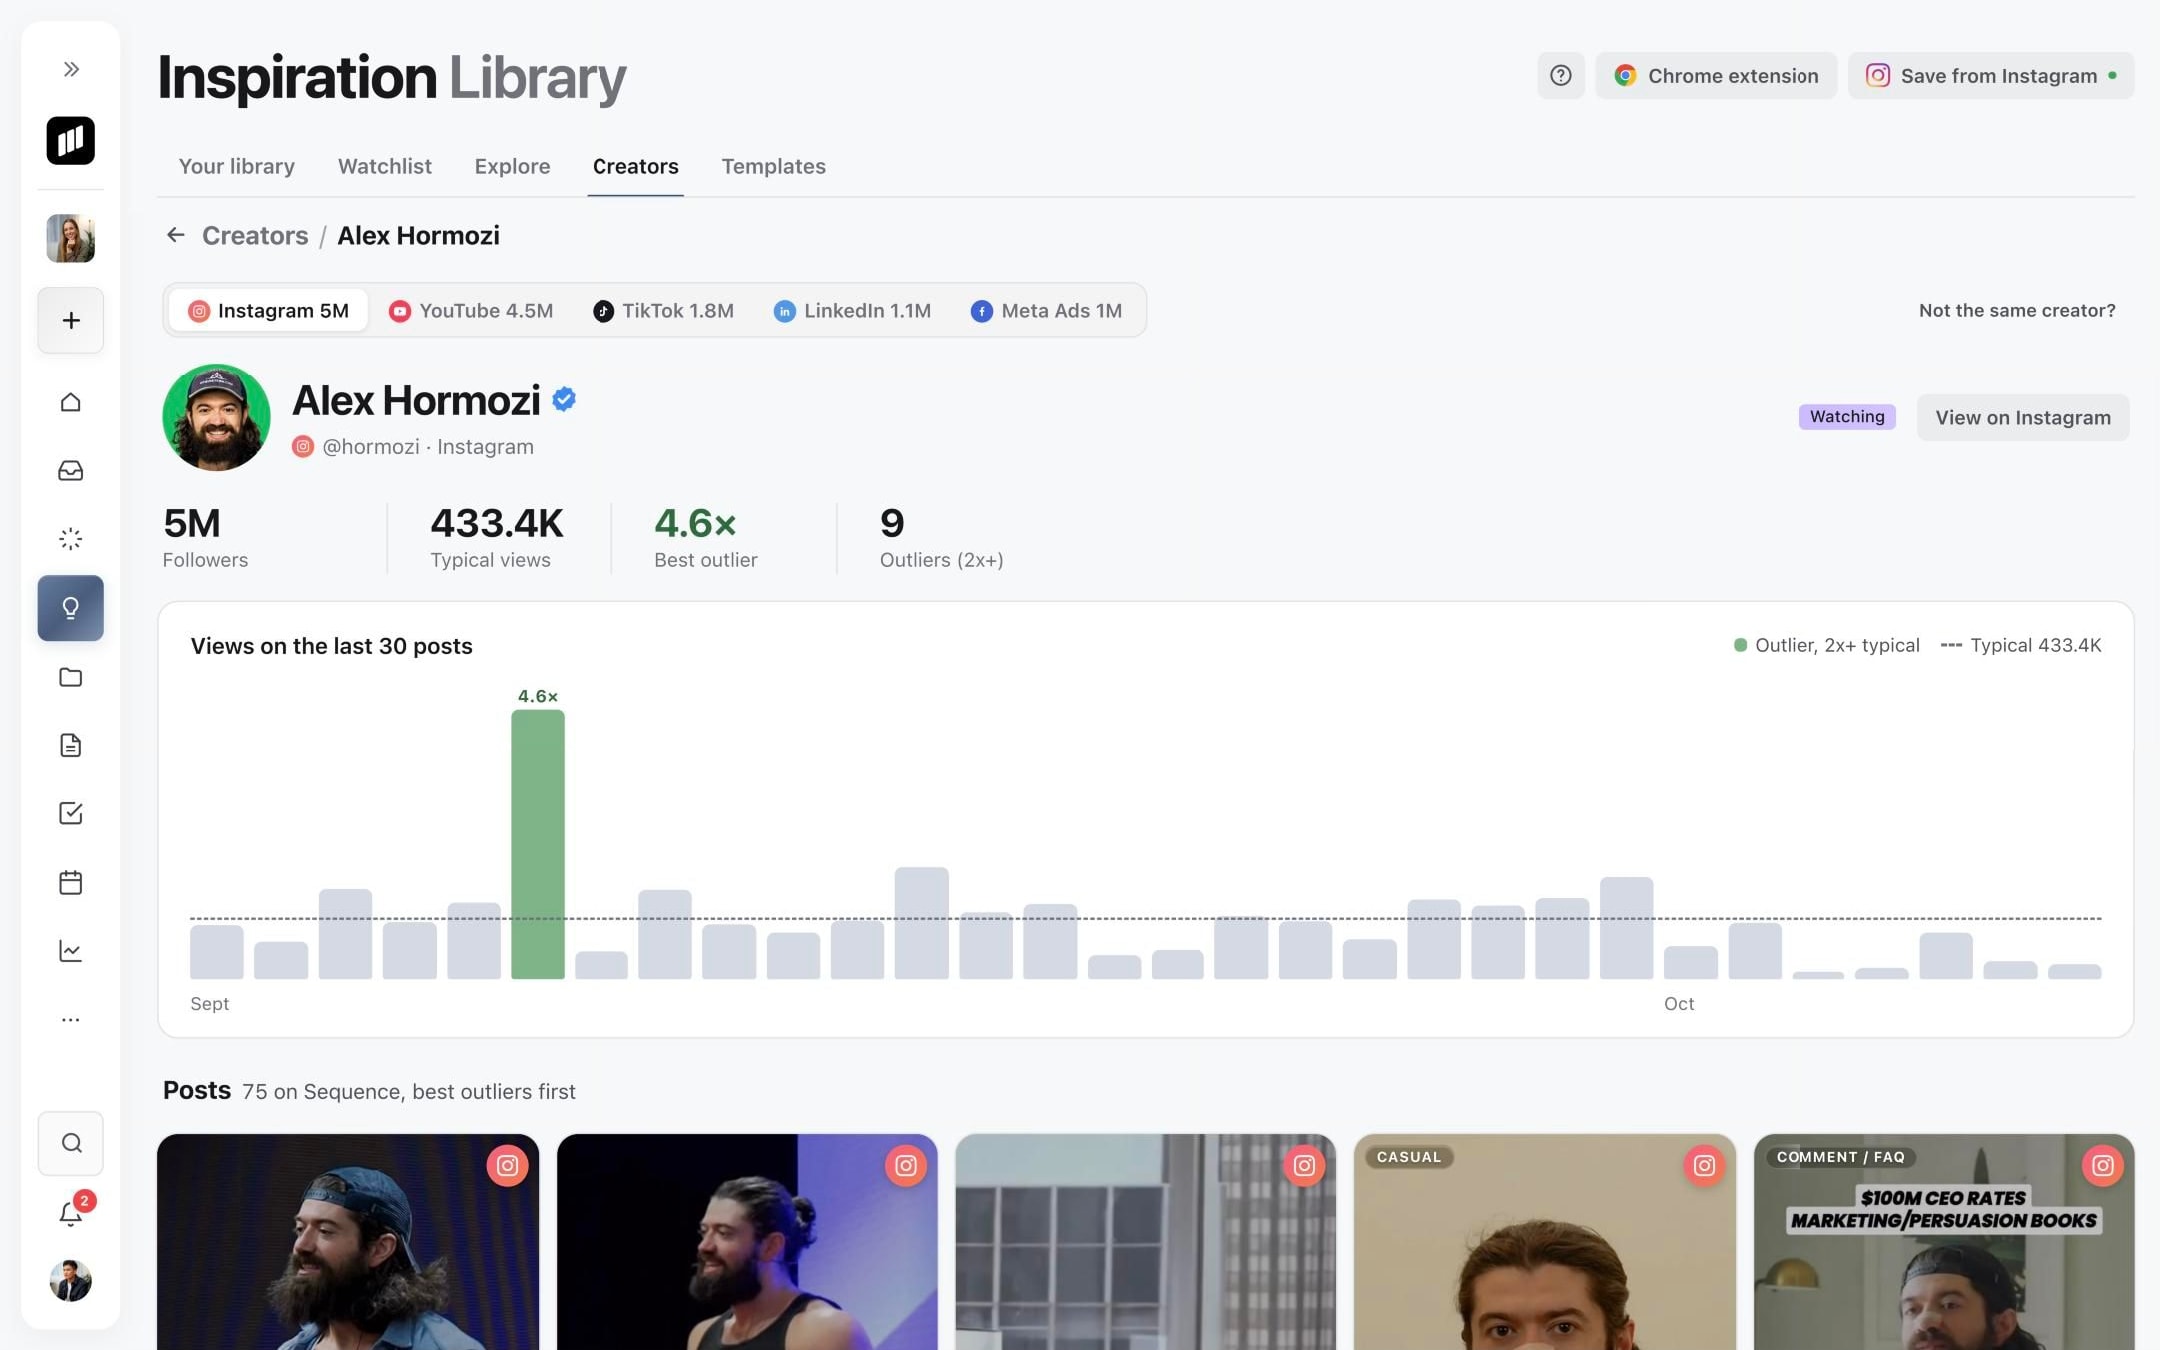
Task: Open the folder icon in sidebar
Action: 71,677
